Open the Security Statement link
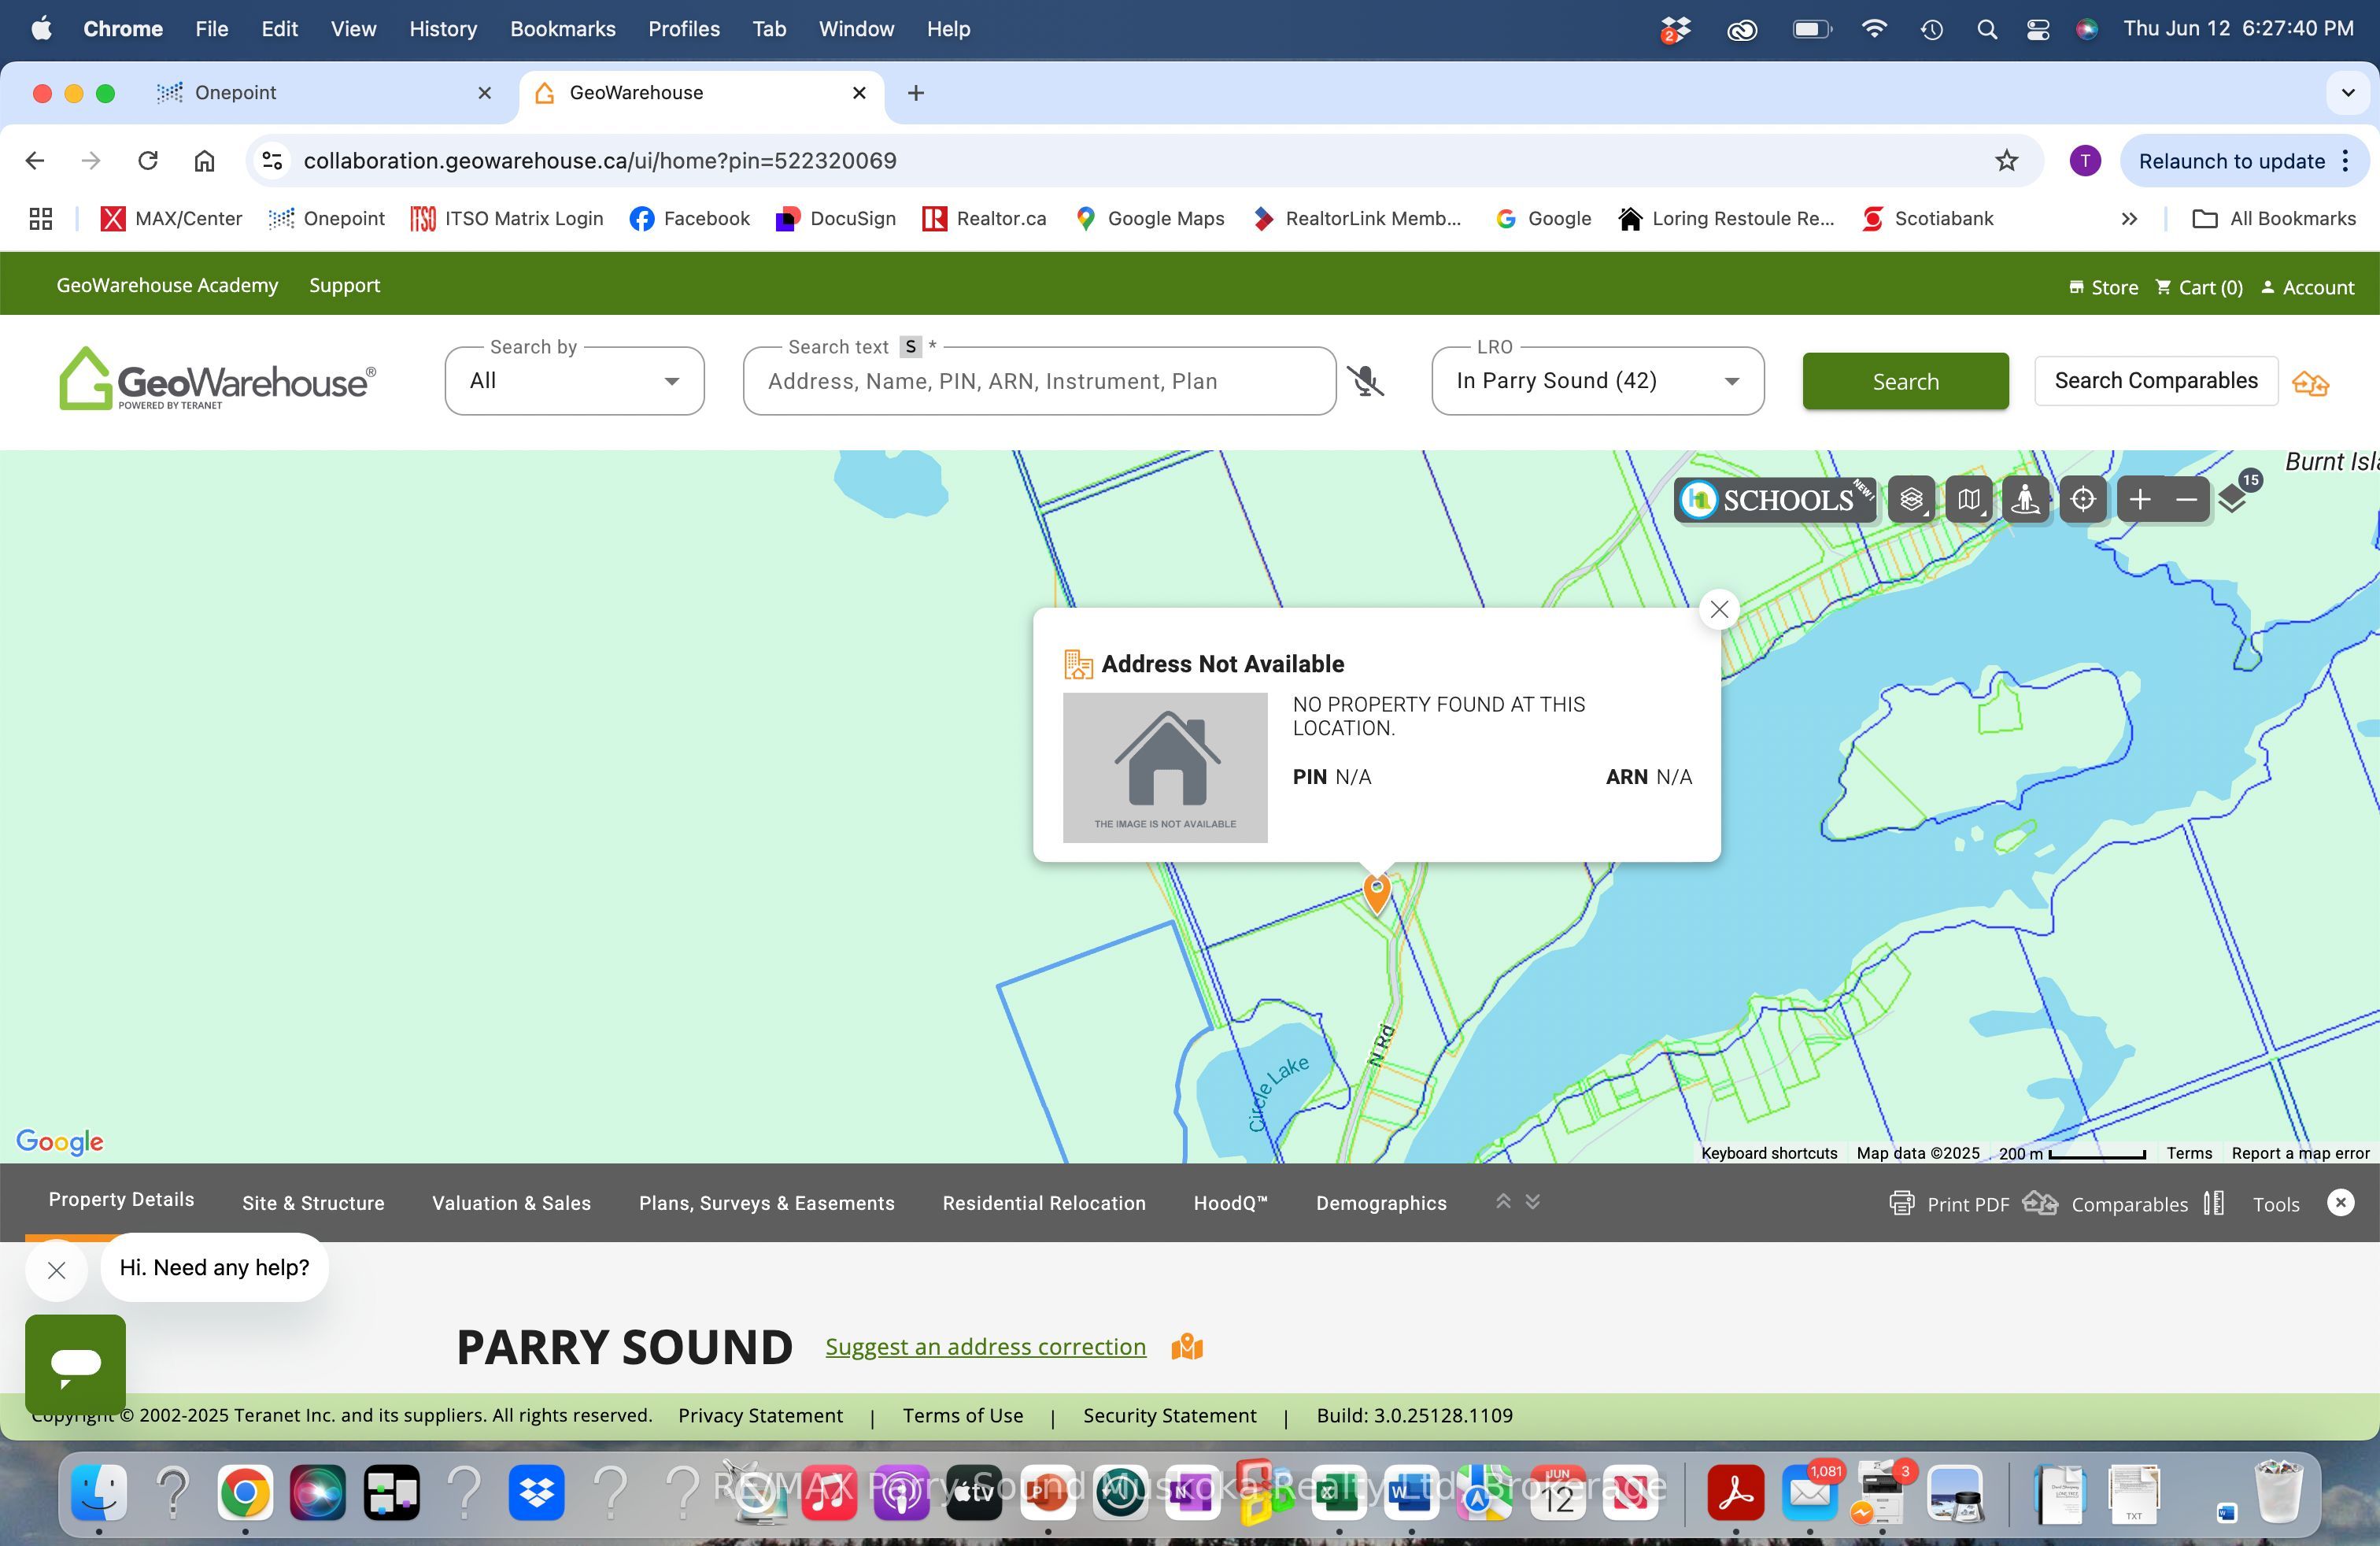 click(x=1170, y=1415)
